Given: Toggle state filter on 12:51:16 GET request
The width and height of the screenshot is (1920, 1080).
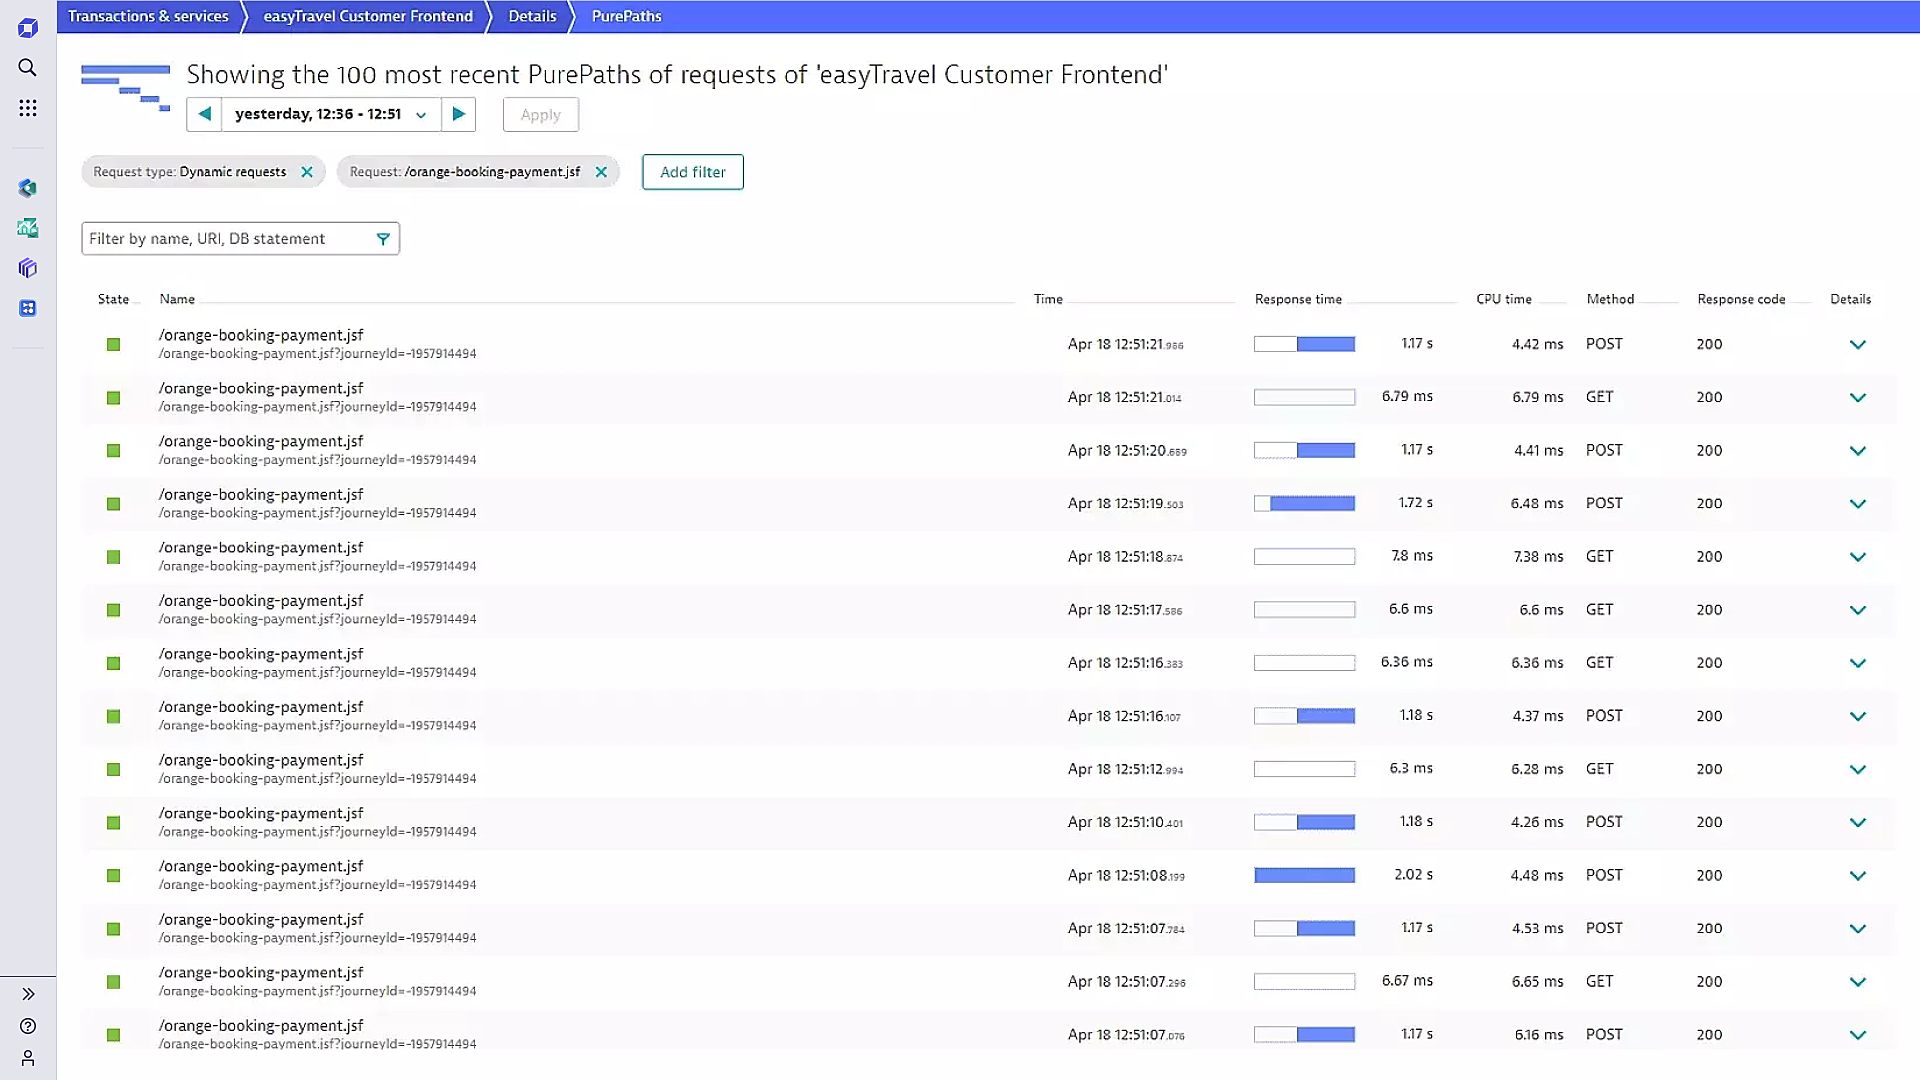Looking at the screenshot, I should click(113, 662).
